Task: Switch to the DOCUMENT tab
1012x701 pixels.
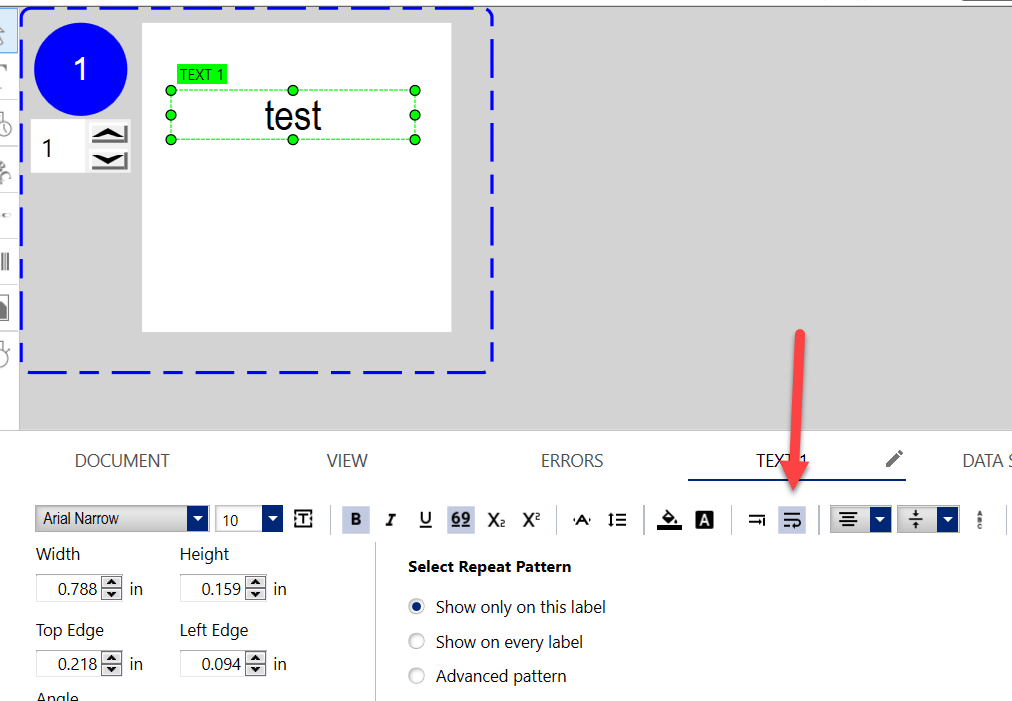Action: coord(122,461)
